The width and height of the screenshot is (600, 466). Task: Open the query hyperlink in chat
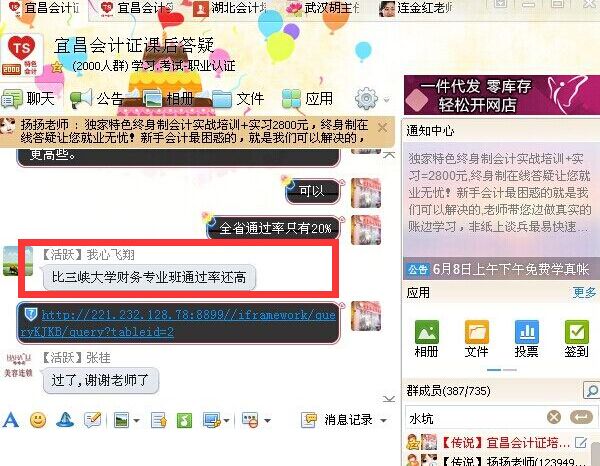click(178, 323)
